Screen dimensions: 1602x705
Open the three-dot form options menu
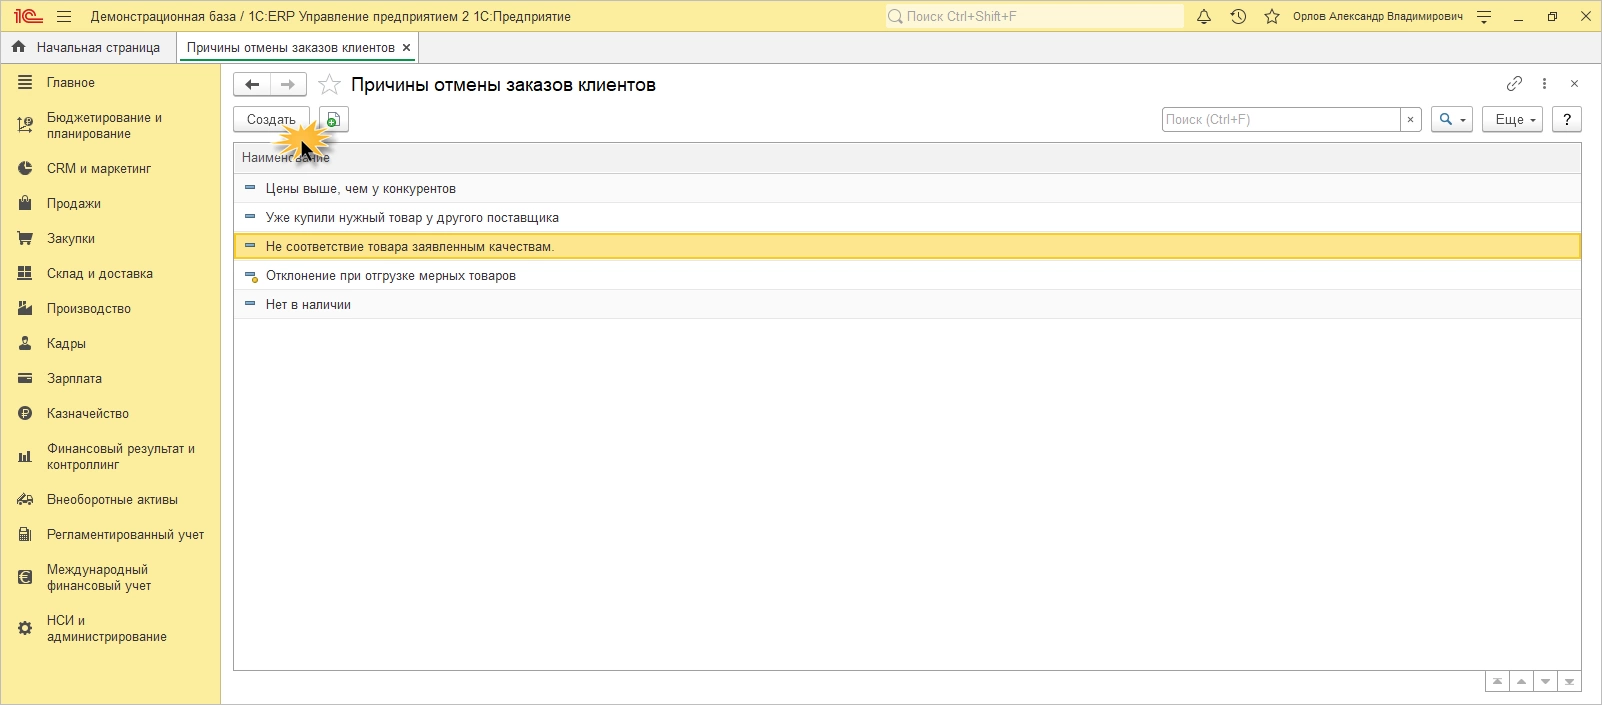click(1544, 84)
